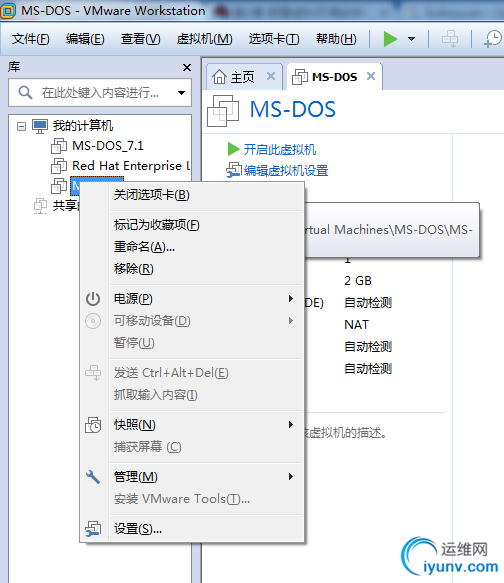This screenshot has width=504, height=583.
Task: Click the wrench icon next to 管理(M)
Action: [93, 477]
